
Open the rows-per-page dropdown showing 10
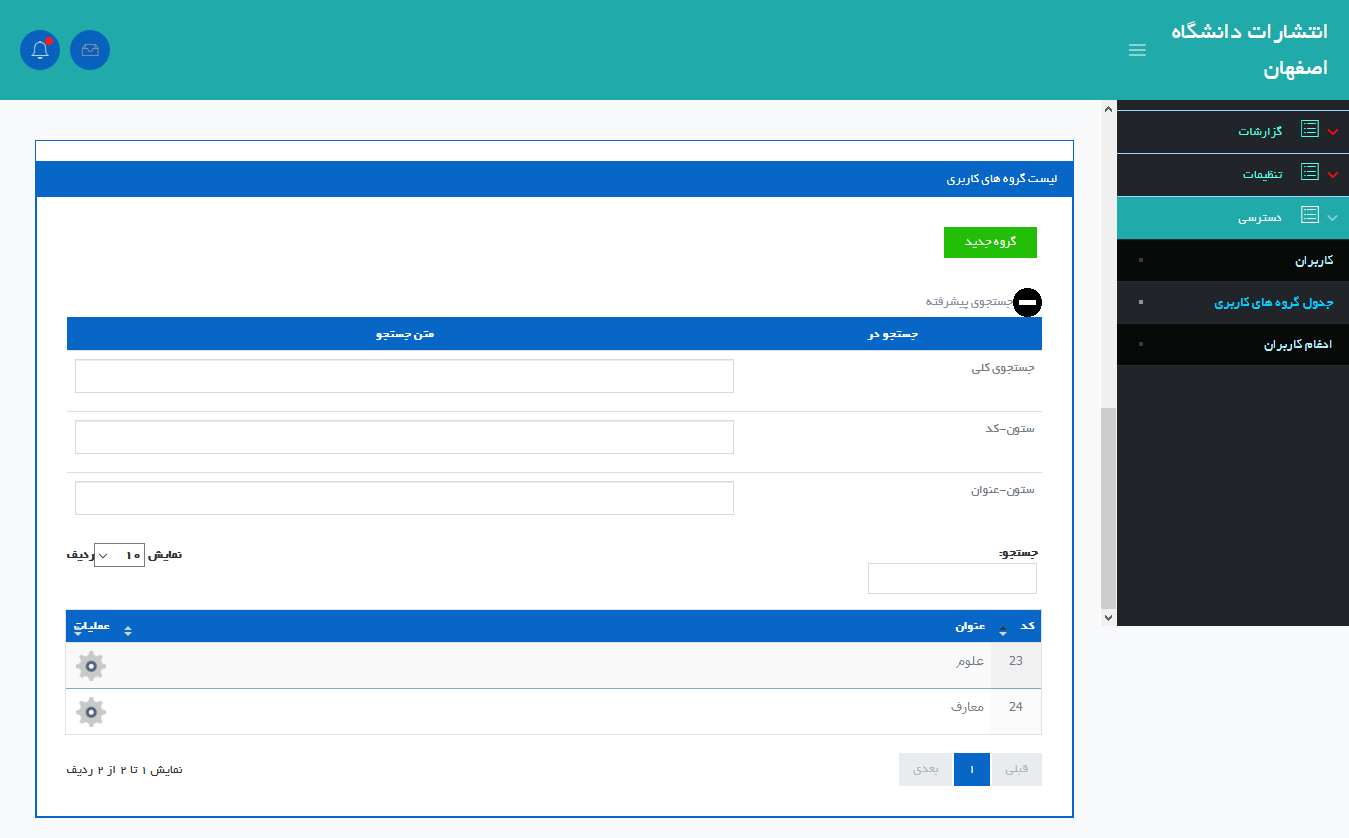coord(119,555)
